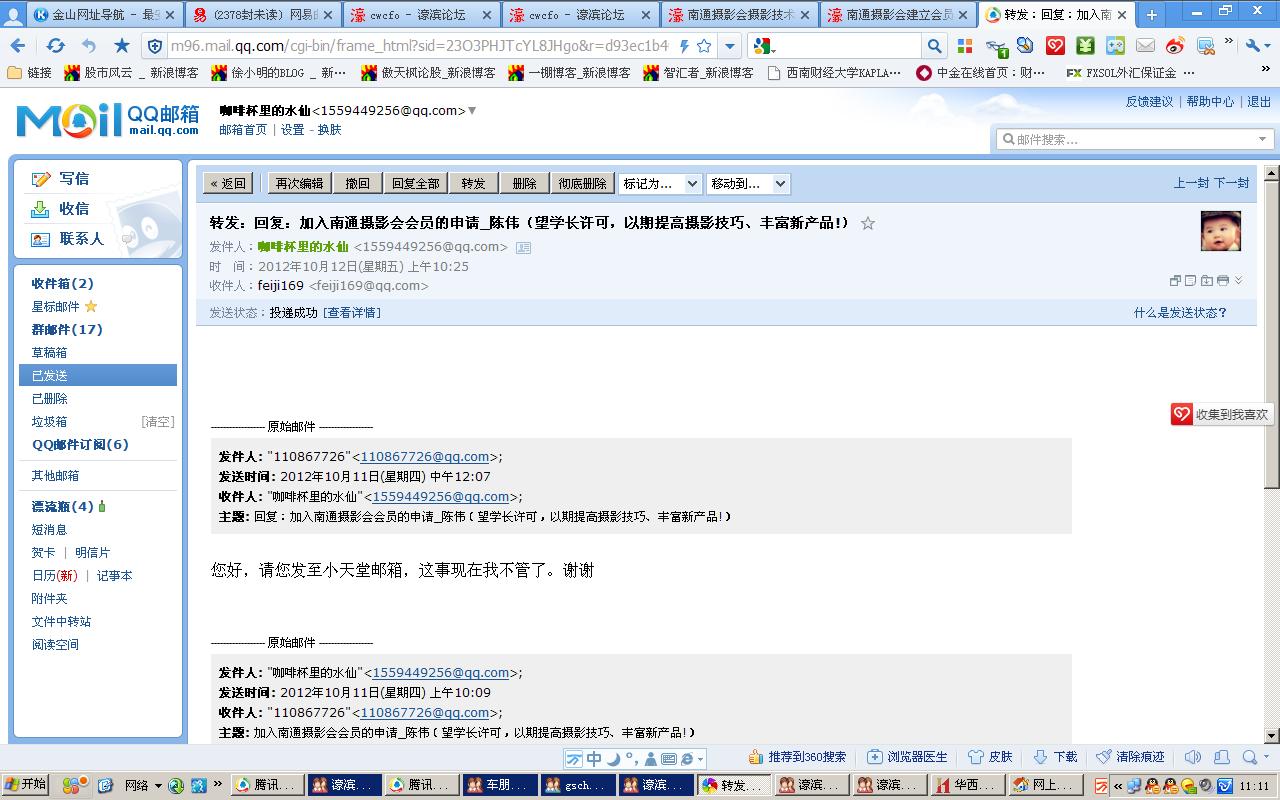This screenshot has width=1280, height=800.
Task: Toggle the speaker mute icon in the toolbar
Action: (1192, 757)
